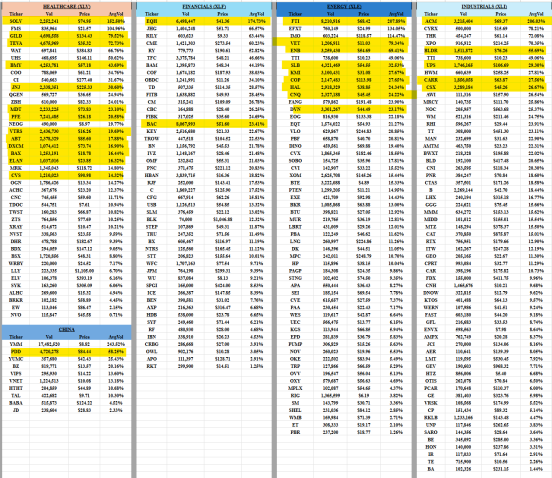Select the RKT ticker in Financials
Viewport: 552px width, 478px height.
pos(152,366)
